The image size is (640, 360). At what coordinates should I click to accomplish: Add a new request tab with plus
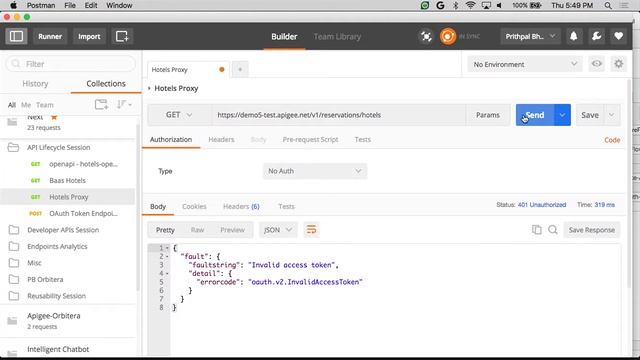click(x=240, y=69)
